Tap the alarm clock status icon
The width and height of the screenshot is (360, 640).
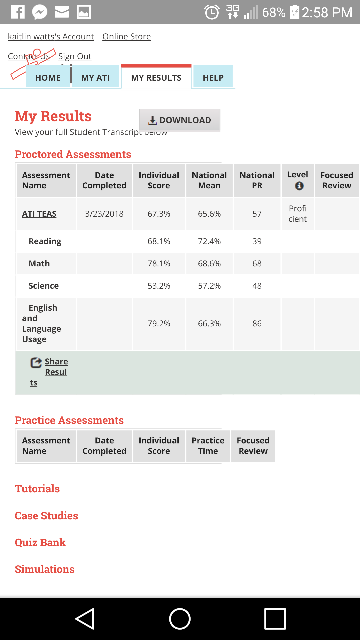(x=212, y=12)
